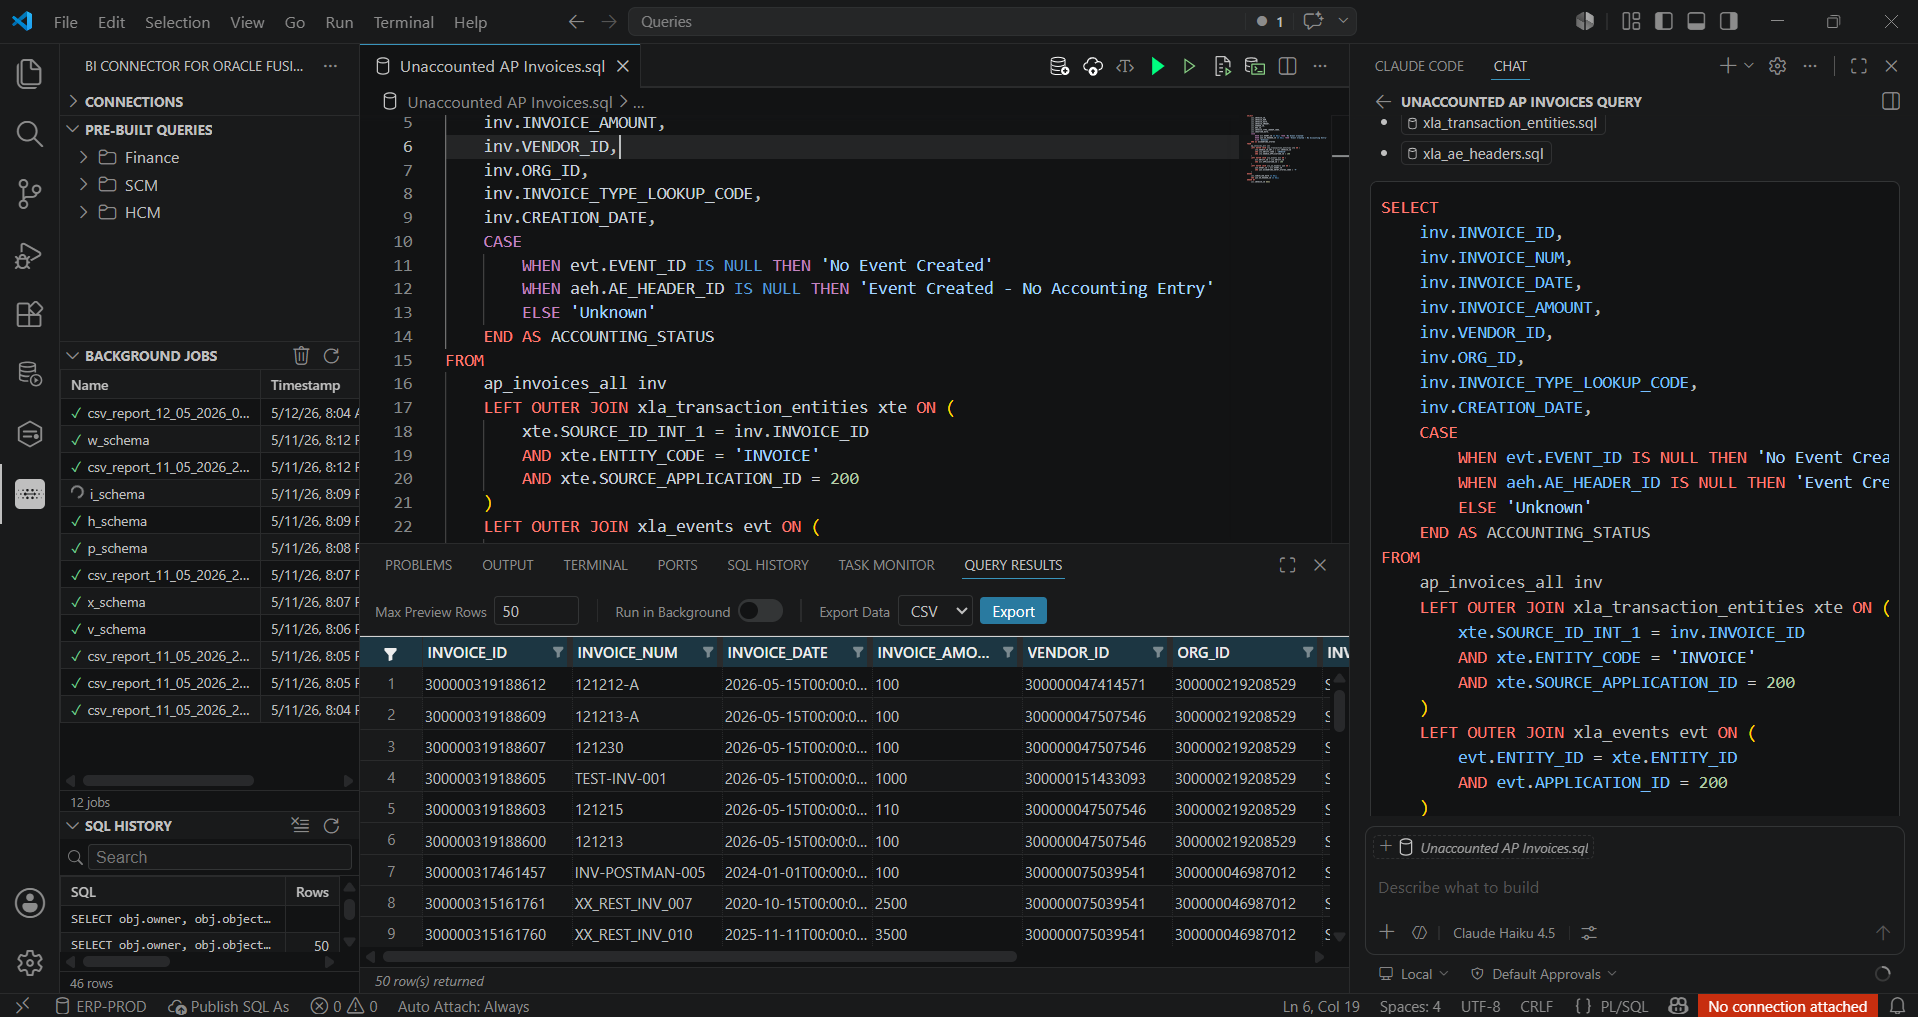The width and height of the screenshot is (1918, 1017).
Task: Toggle the secondary side bar layout
Action: pos(1728,21)
